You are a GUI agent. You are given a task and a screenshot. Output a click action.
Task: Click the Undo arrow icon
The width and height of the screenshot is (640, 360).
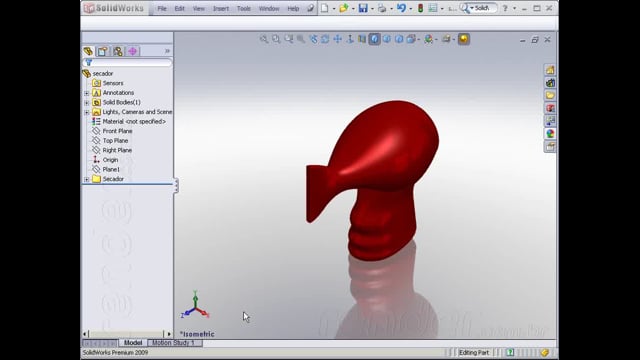(401, 8)
